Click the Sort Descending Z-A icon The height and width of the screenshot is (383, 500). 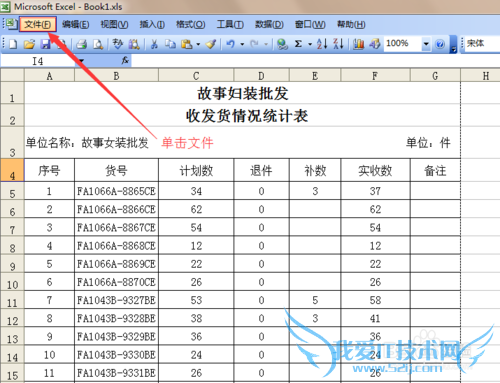pos(338,44)
